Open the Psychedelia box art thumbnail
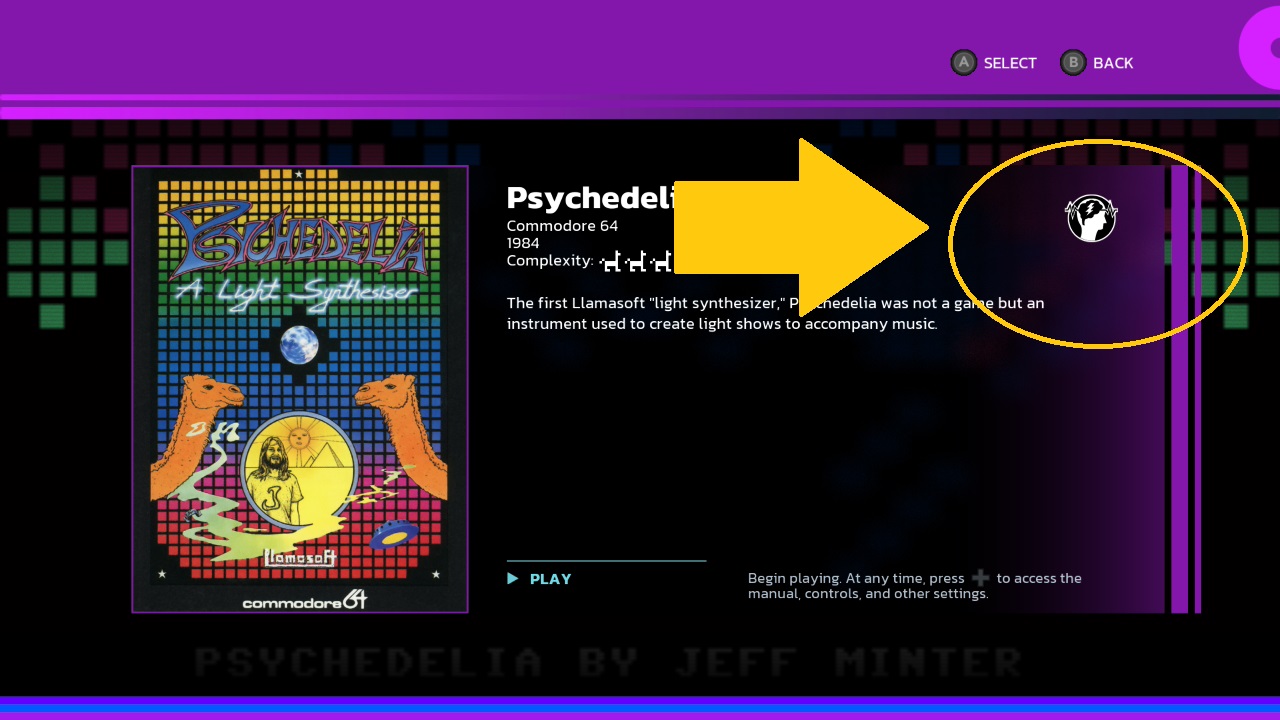1280x720 pixels. click(300, 389)
